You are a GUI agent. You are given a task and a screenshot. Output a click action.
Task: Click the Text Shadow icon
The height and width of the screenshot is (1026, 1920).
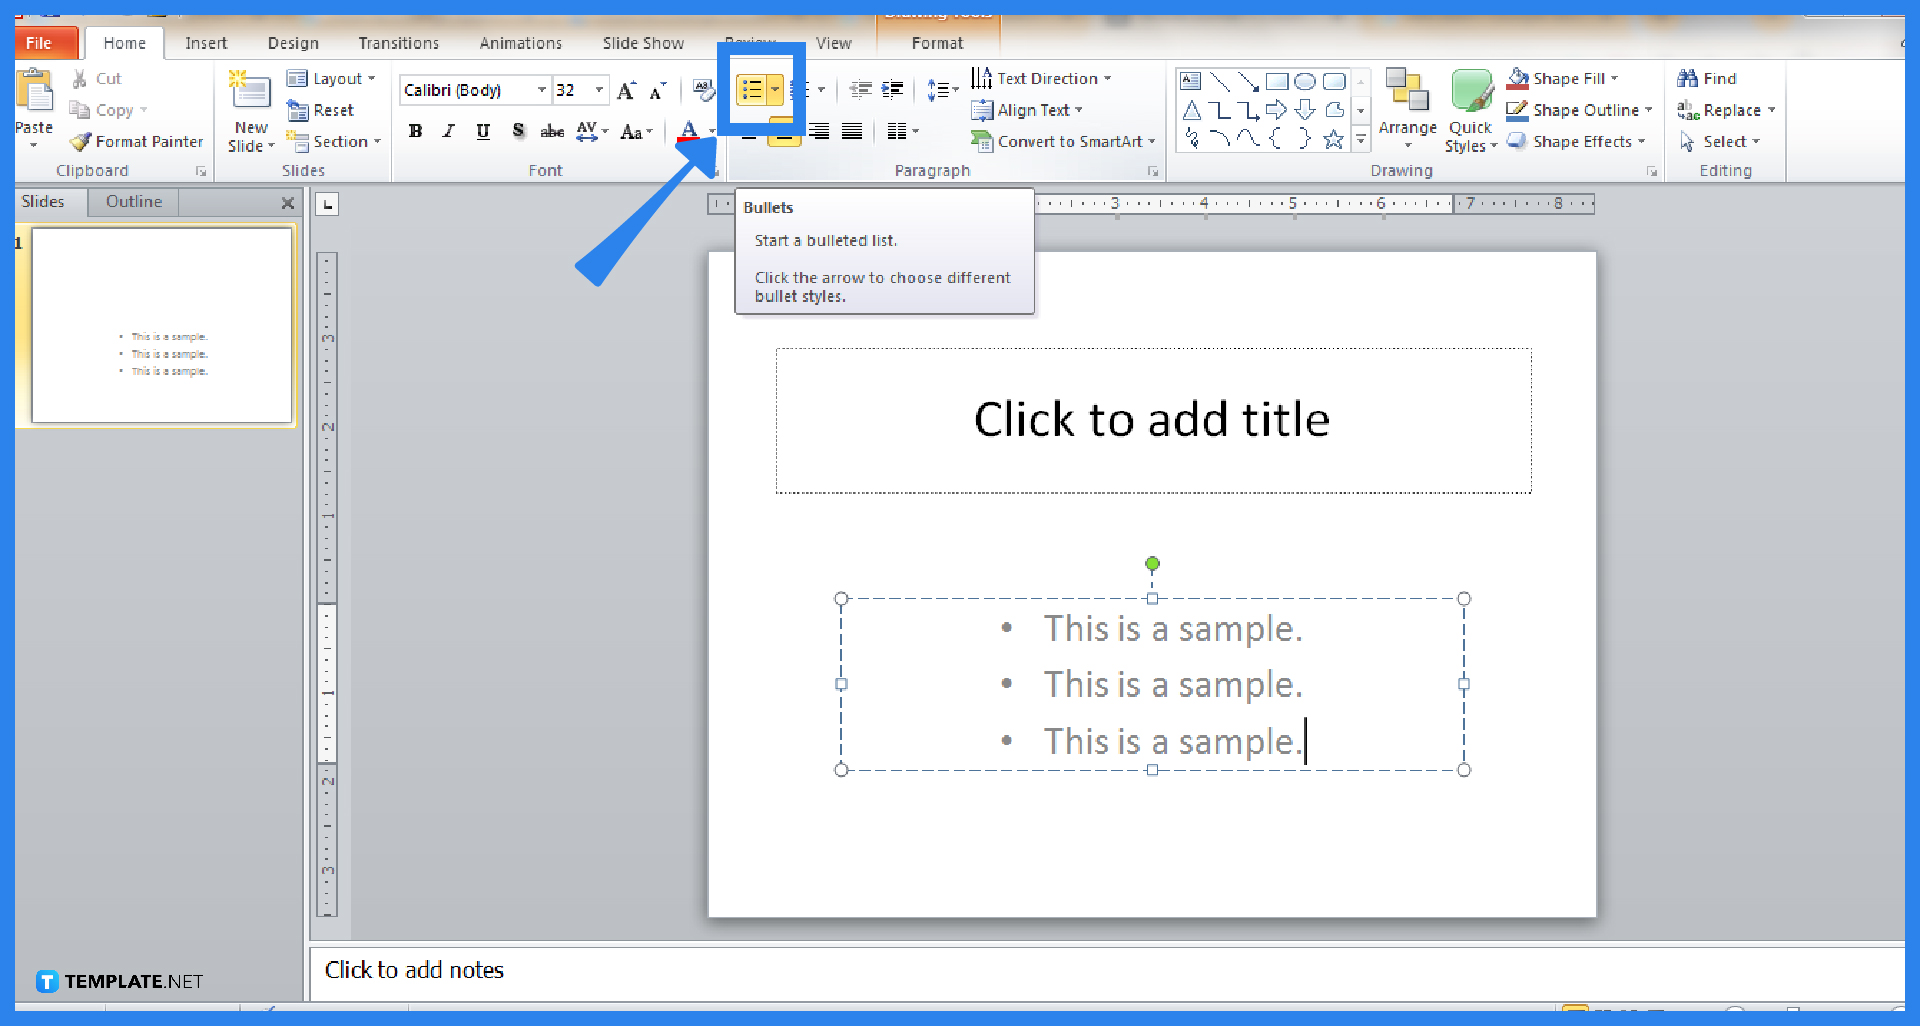tap(517, 131)
